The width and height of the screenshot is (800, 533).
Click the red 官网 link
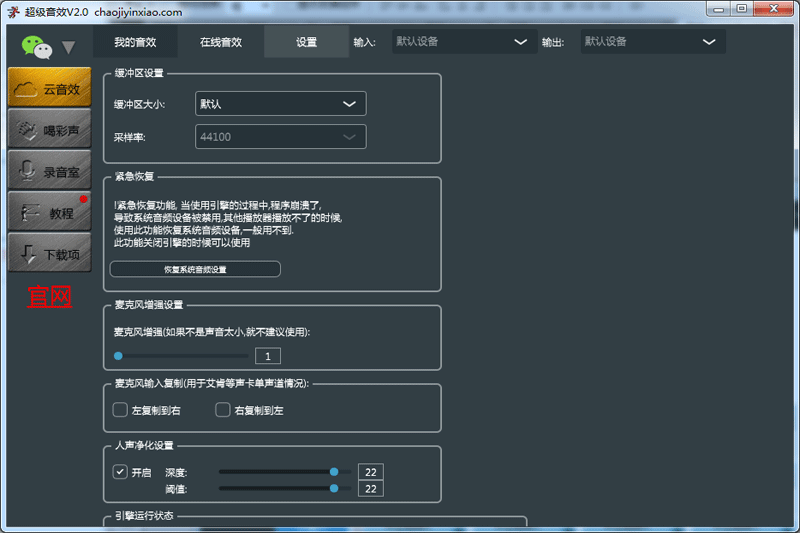pos(49,297)
